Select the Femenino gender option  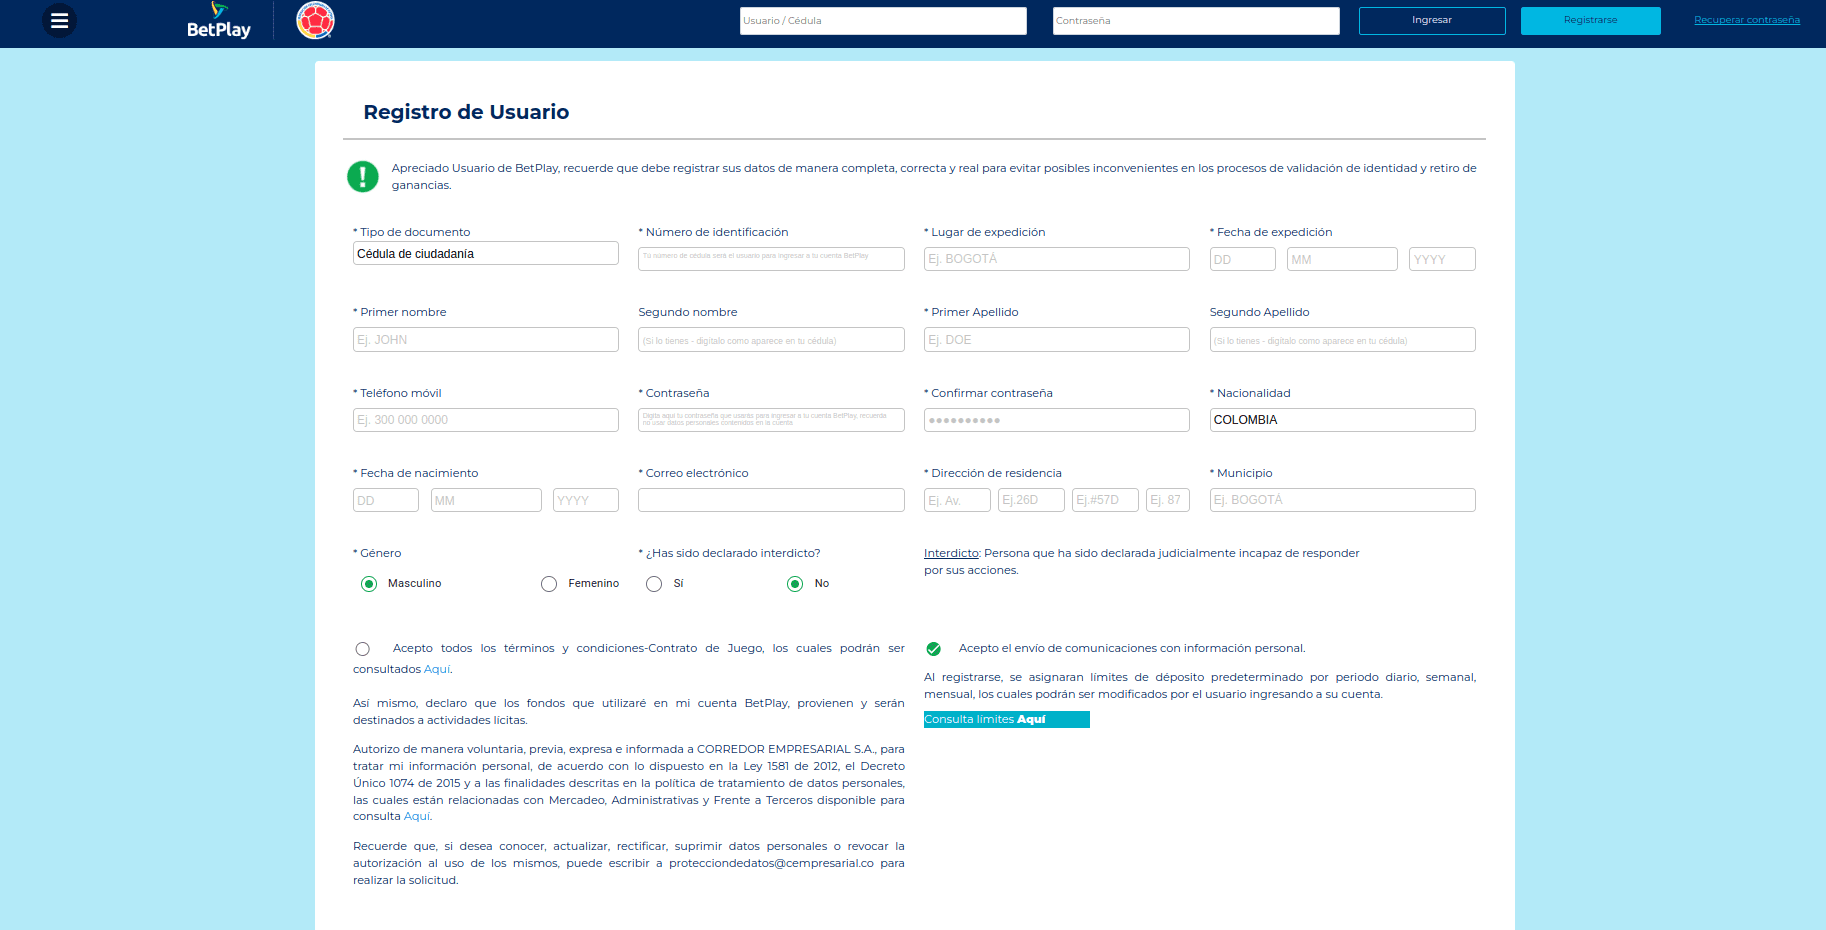tap(549, 584)
